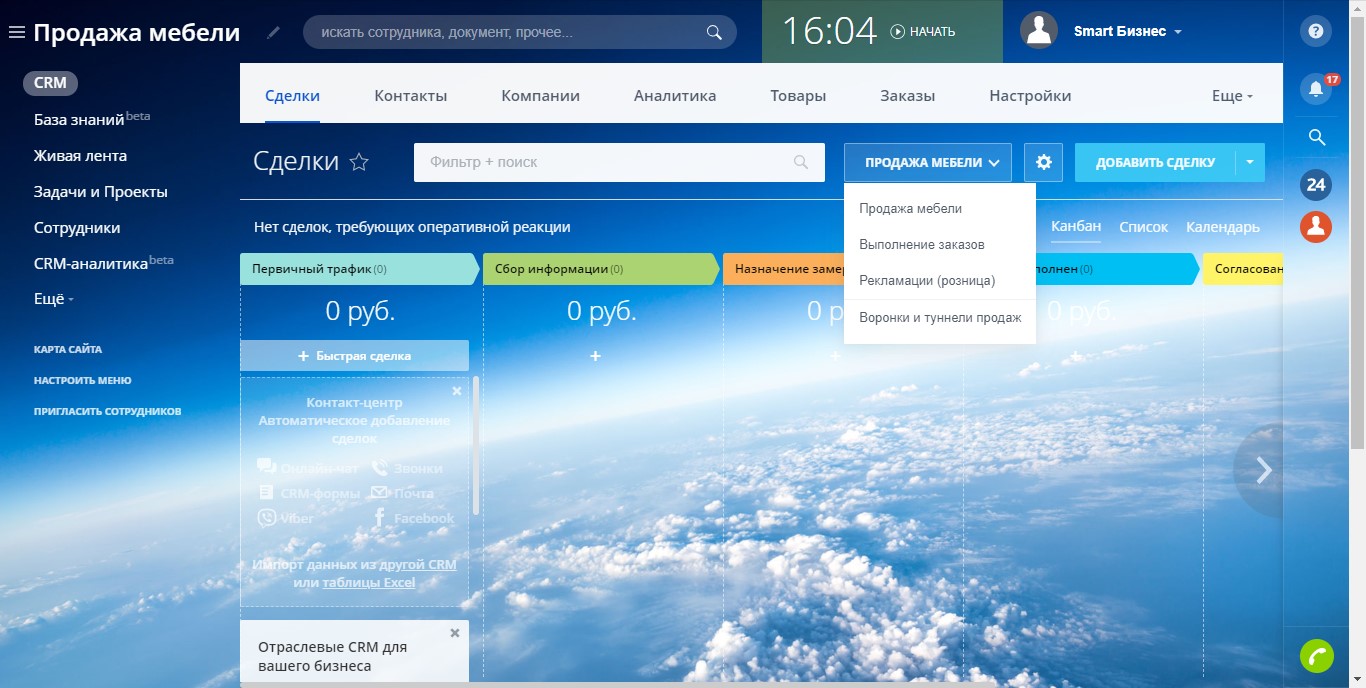Click the ДОБАВИТЬ СДЕЛКУ button
Viewport: 1366px width, 688px height.
pos(1155,162)
